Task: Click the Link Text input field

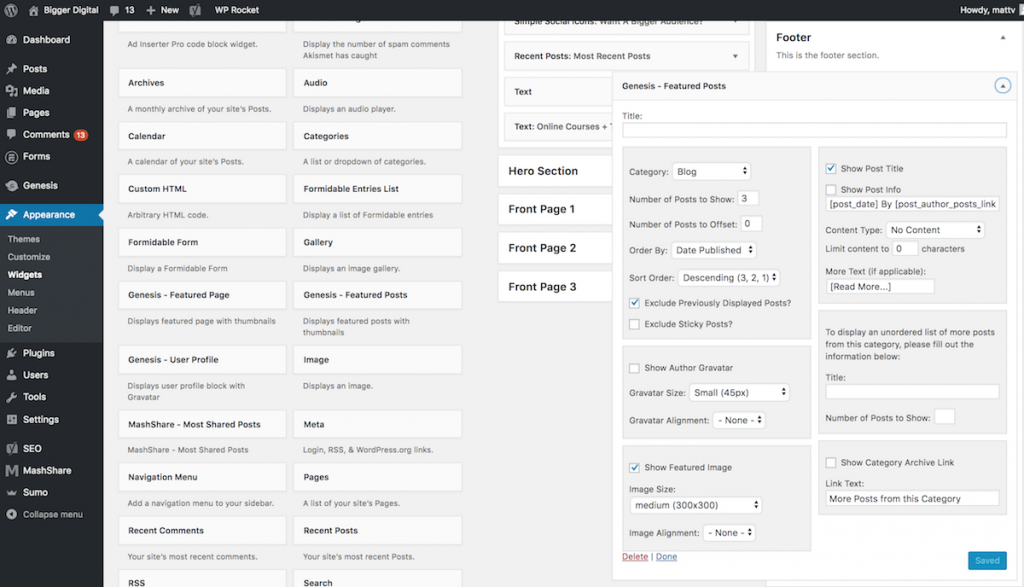Action: click(x=912, y=499)
